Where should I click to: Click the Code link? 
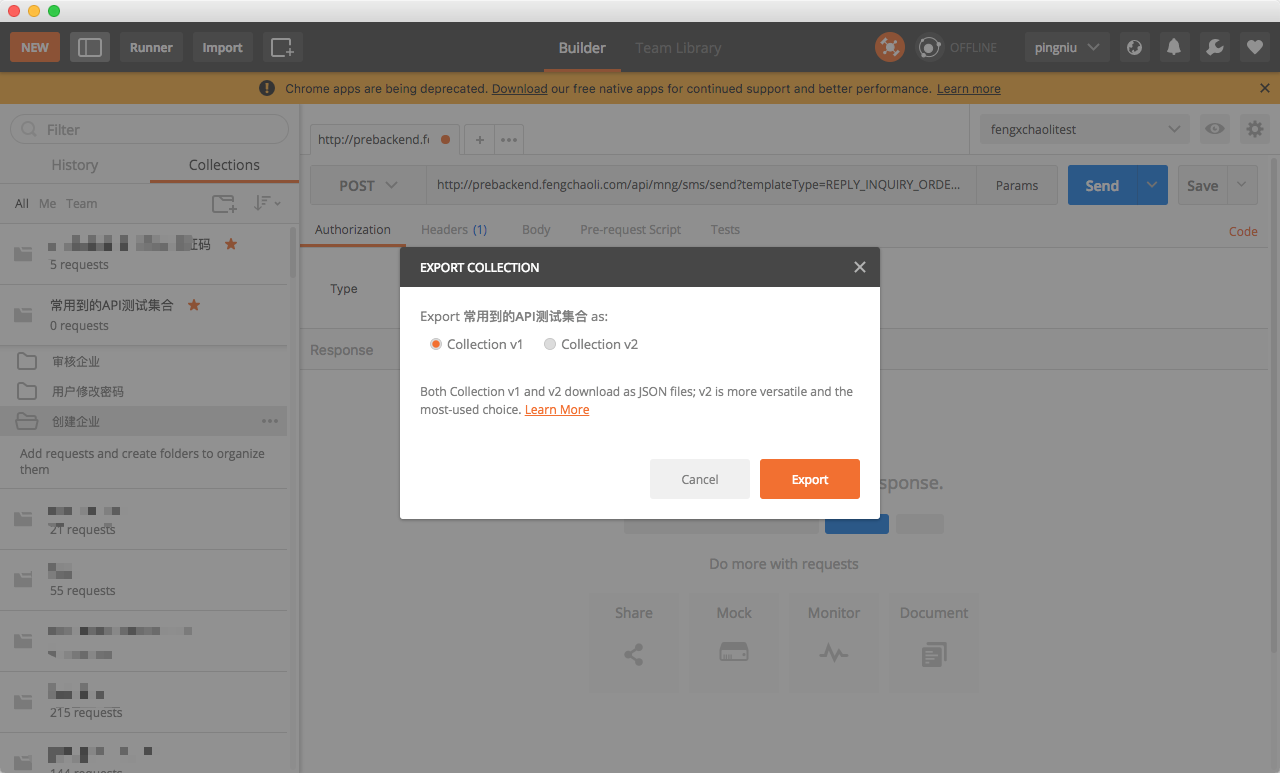[x=1243, y=231]
